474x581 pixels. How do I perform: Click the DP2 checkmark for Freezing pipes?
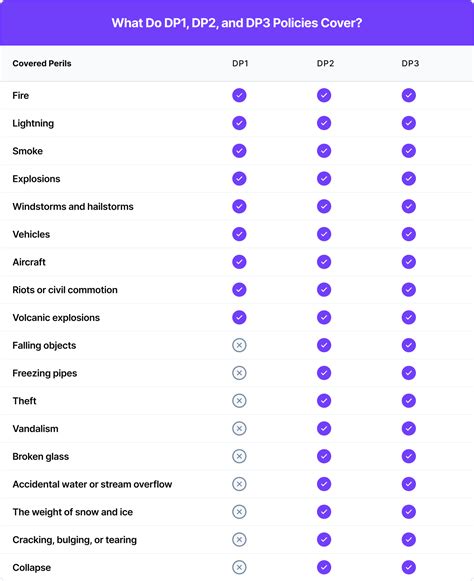tap(324, 373)
